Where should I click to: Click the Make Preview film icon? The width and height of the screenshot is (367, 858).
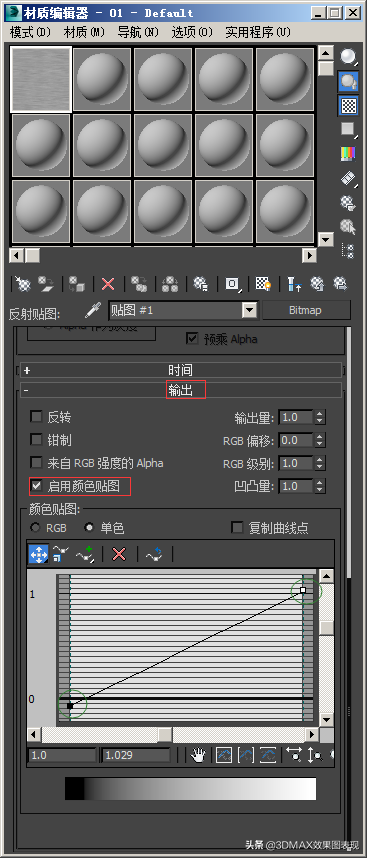click(348, 178)
